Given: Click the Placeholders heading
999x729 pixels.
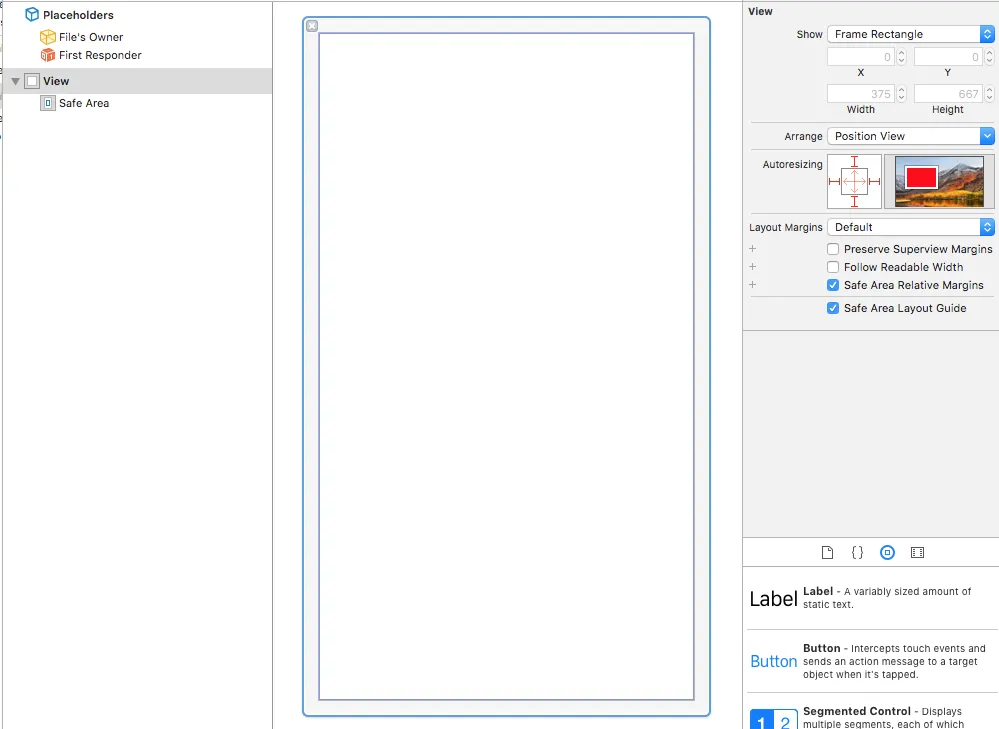Looking at the screenshot, I should coord(78,15).
